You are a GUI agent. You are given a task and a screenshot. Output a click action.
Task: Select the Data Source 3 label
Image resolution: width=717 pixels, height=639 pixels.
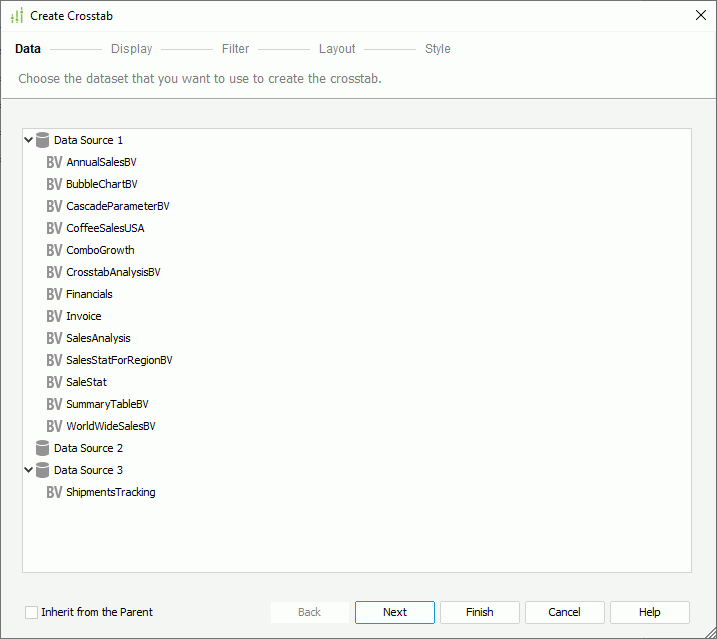(88, 470)
